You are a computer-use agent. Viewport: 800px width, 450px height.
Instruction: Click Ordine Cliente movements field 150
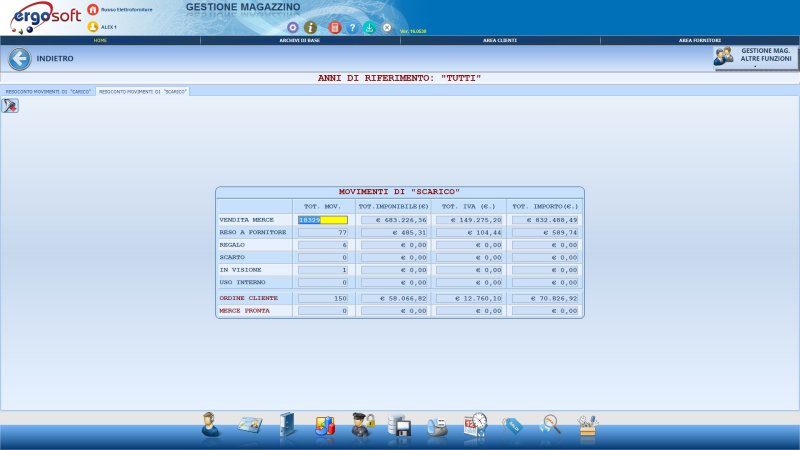[323, 298]
